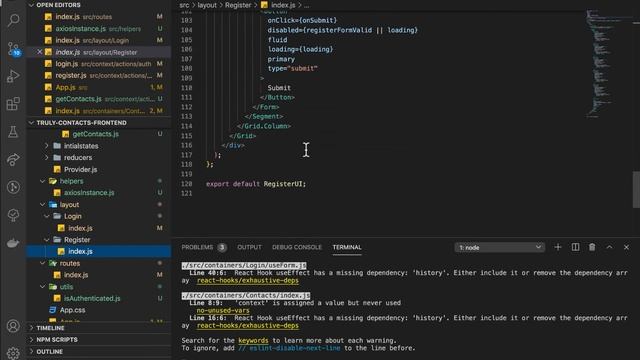Open App.js in open editors
This screenshot has height=360, width=640.
tap(99, 87)
